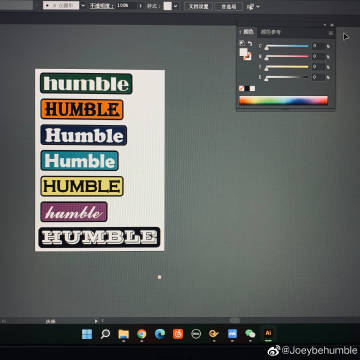Image resolution: width=360 pixels, height=360 pixels.
Task: Adjust the Magenta slider
Action: point(287,57)
